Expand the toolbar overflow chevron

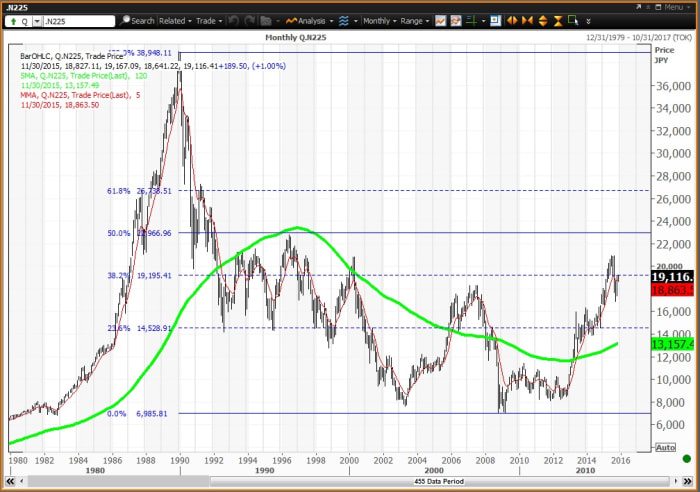(x=588, y=20)
